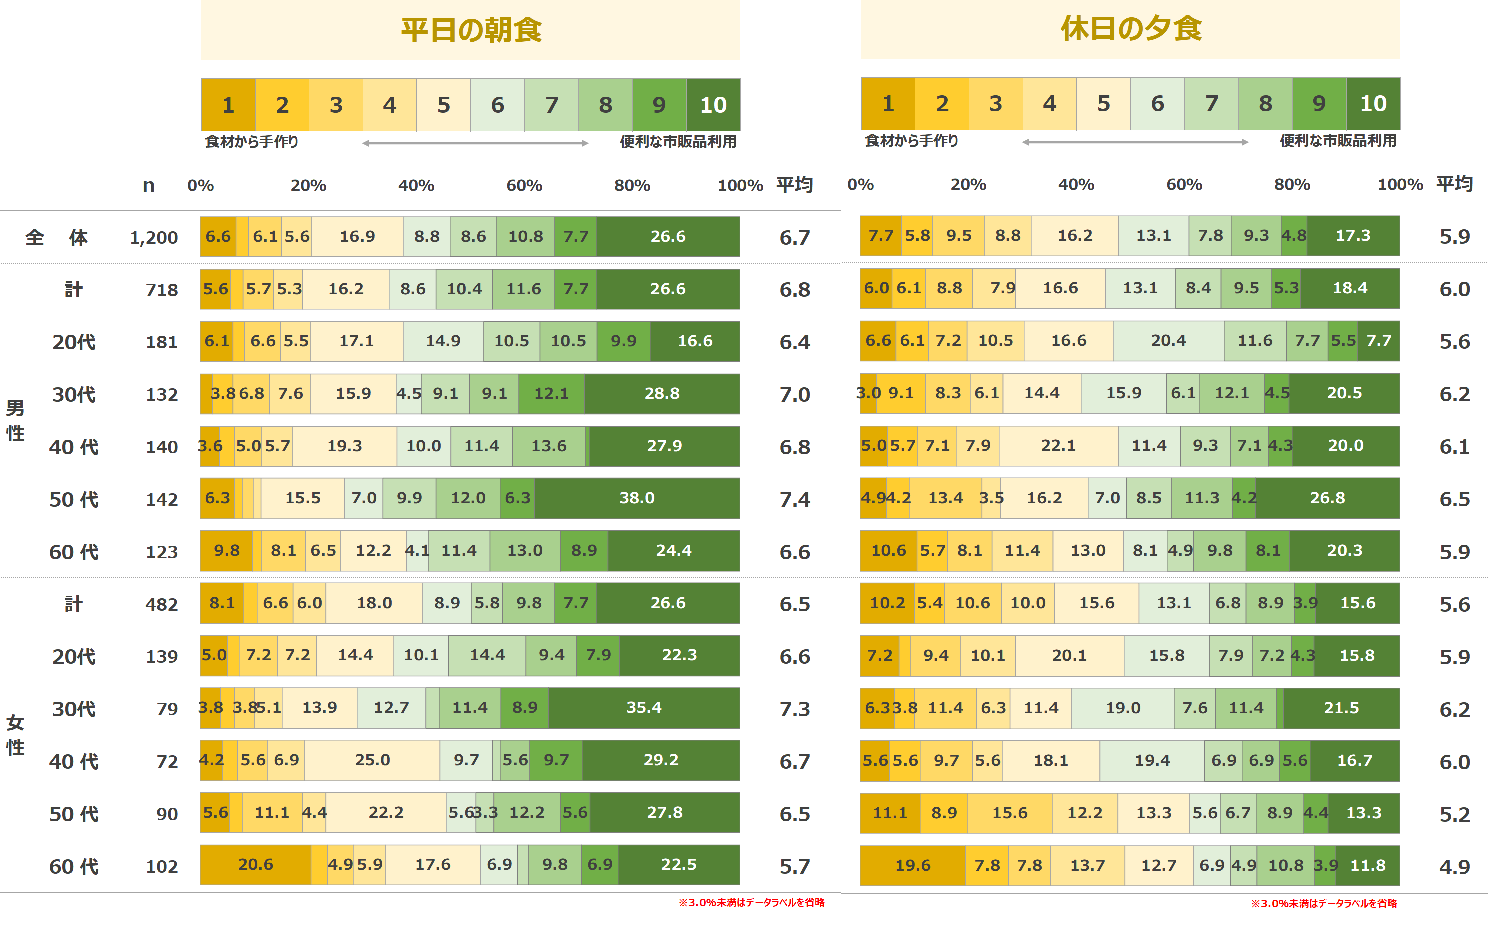Viewport: 1490px width, 932px height.
Task: Click the n column header
Action: [x=149, y=186]
